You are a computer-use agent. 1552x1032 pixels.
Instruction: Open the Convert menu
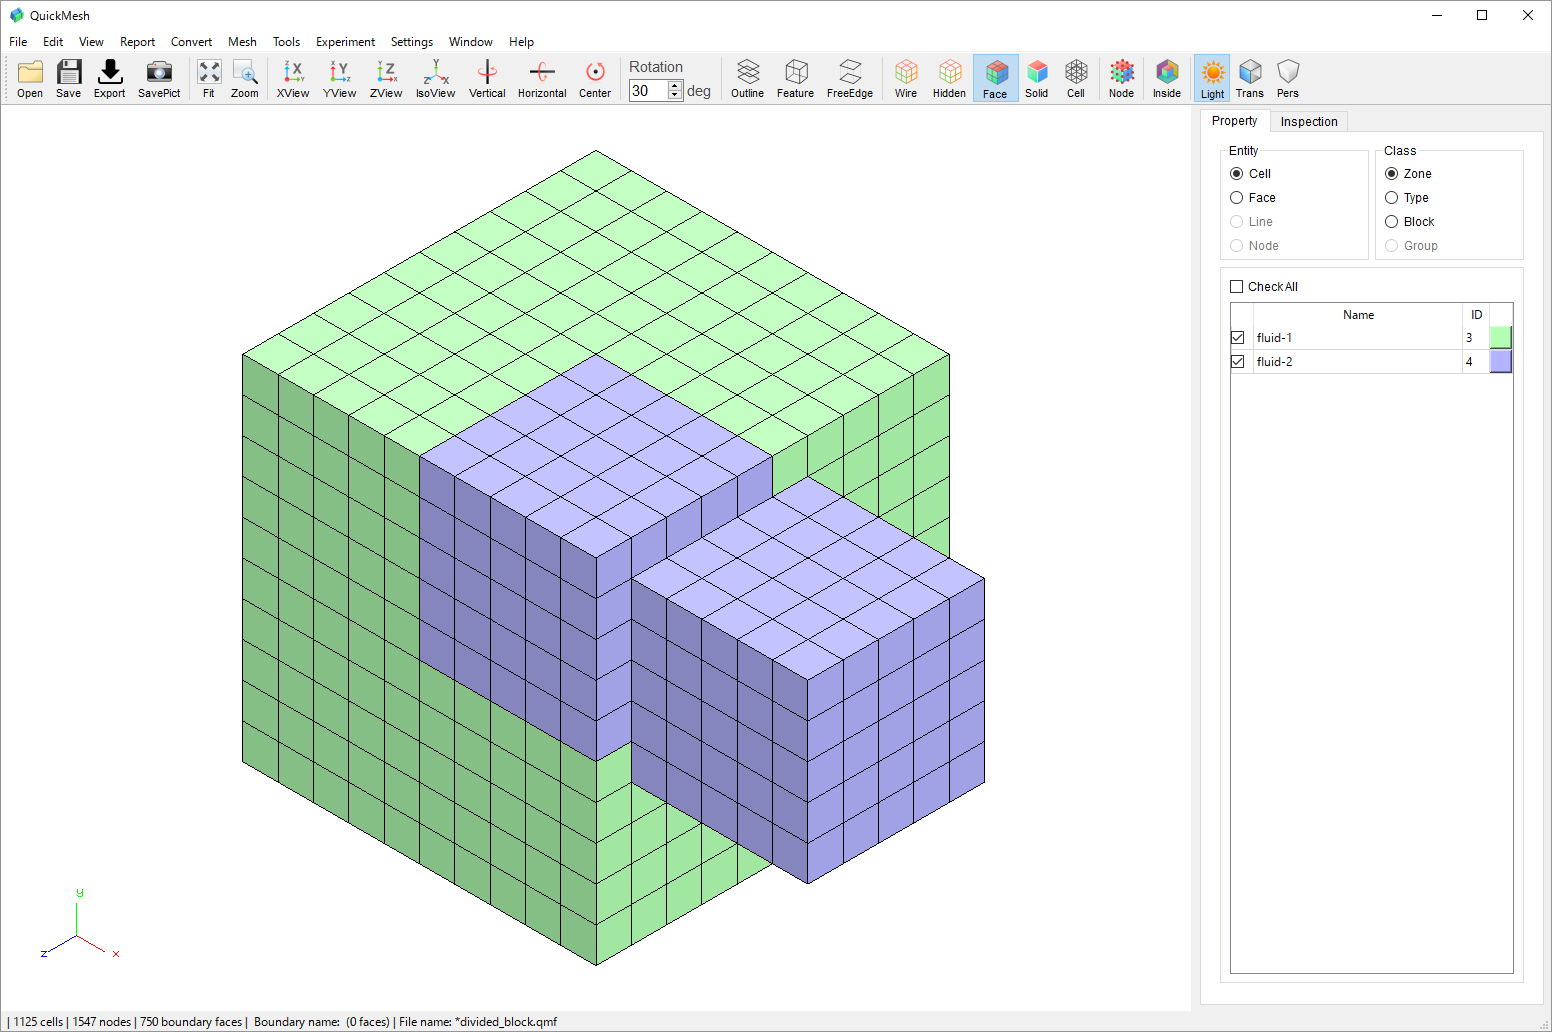pyautogui.click(x=191, y=42)
